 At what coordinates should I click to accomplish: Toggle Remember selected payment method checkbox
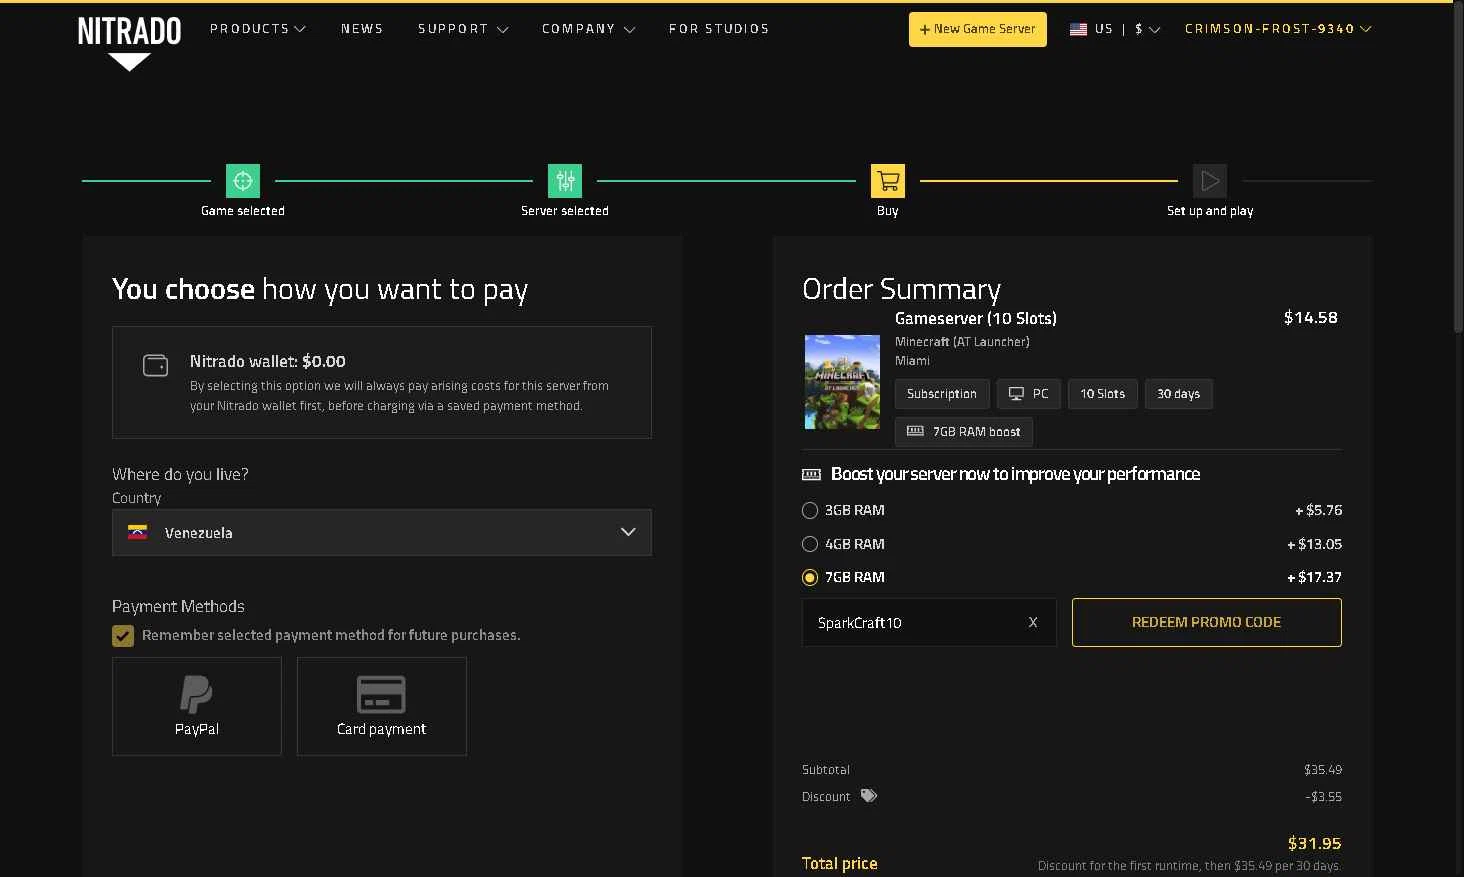point(123,635)
